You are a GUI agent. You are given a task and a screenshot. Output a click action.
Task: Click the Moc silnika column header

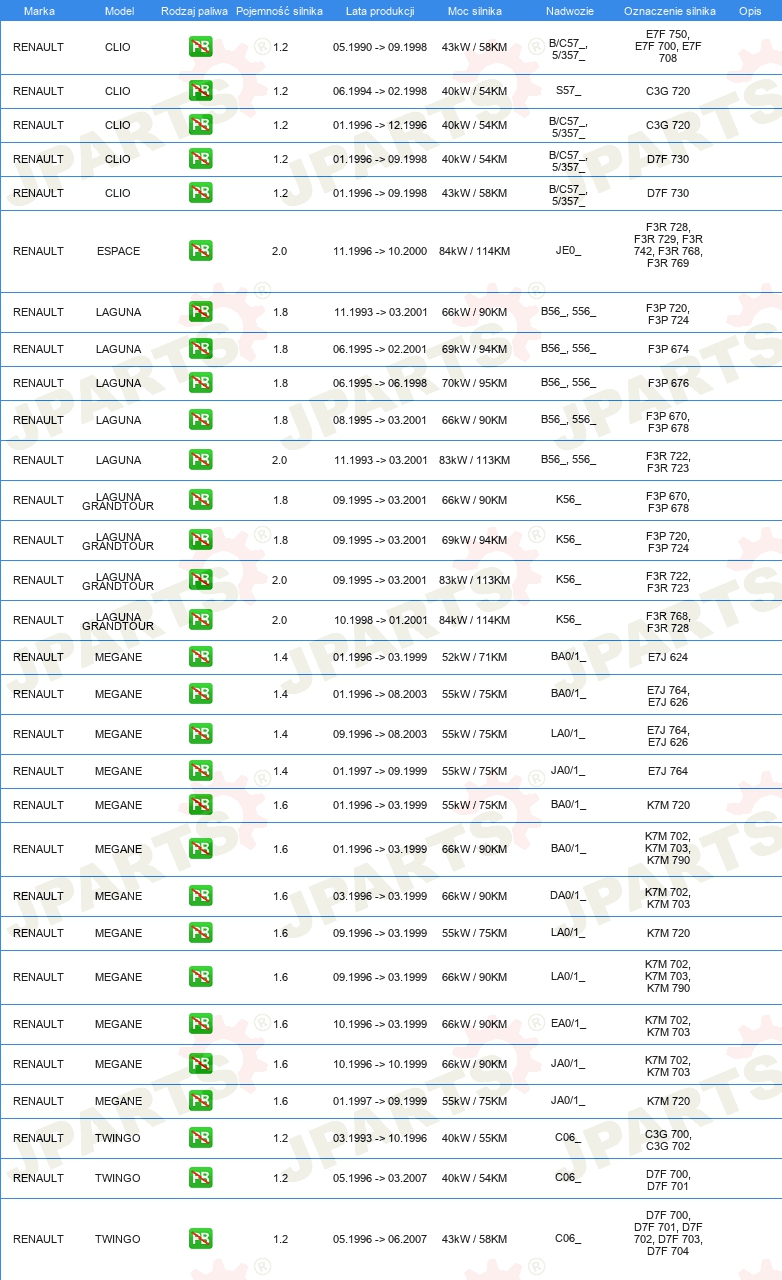pos(474,10)
